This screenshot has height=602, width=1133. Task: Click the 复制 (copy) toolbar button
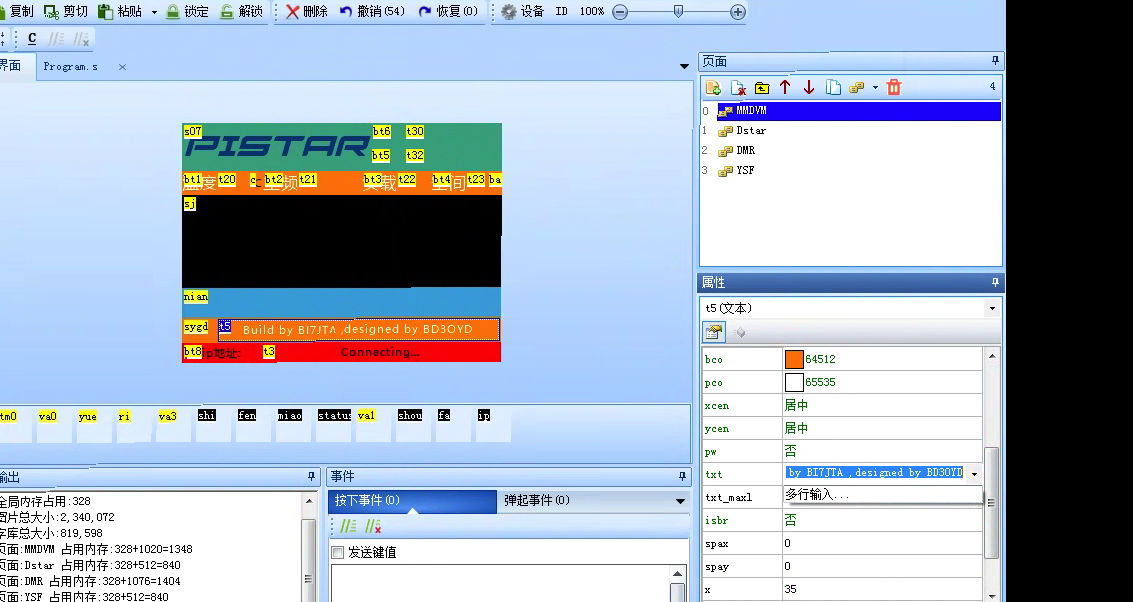(x=17, y=12)
